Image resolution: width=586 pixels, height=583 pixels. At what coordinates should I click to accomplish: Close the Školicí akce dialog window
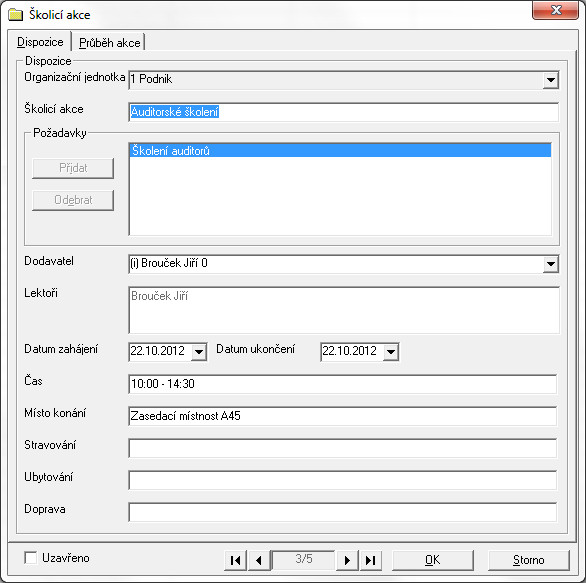point(555,10)
